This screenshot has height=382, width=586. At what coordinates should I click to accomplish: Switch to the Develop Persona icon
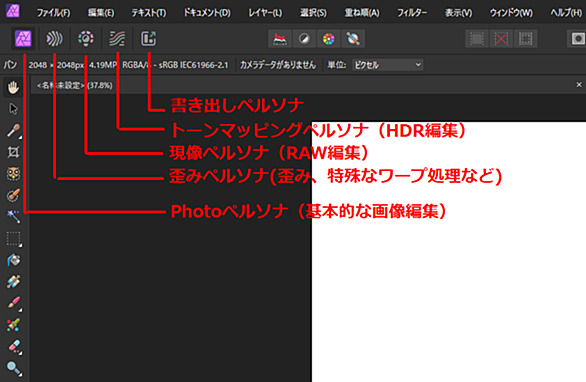pyautogui.click(x=86, y=38)
